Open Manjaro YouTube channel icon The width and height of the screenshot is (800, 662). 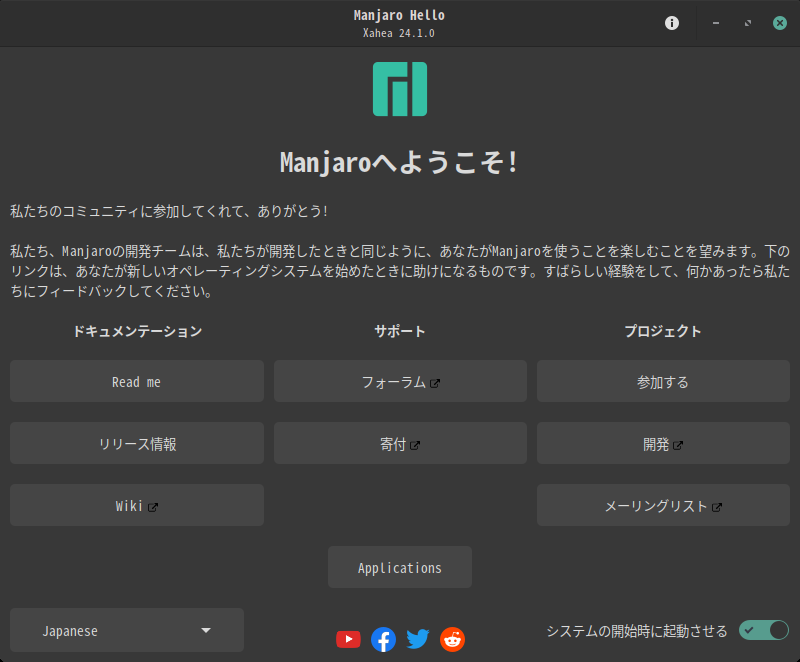click(348, 639)
